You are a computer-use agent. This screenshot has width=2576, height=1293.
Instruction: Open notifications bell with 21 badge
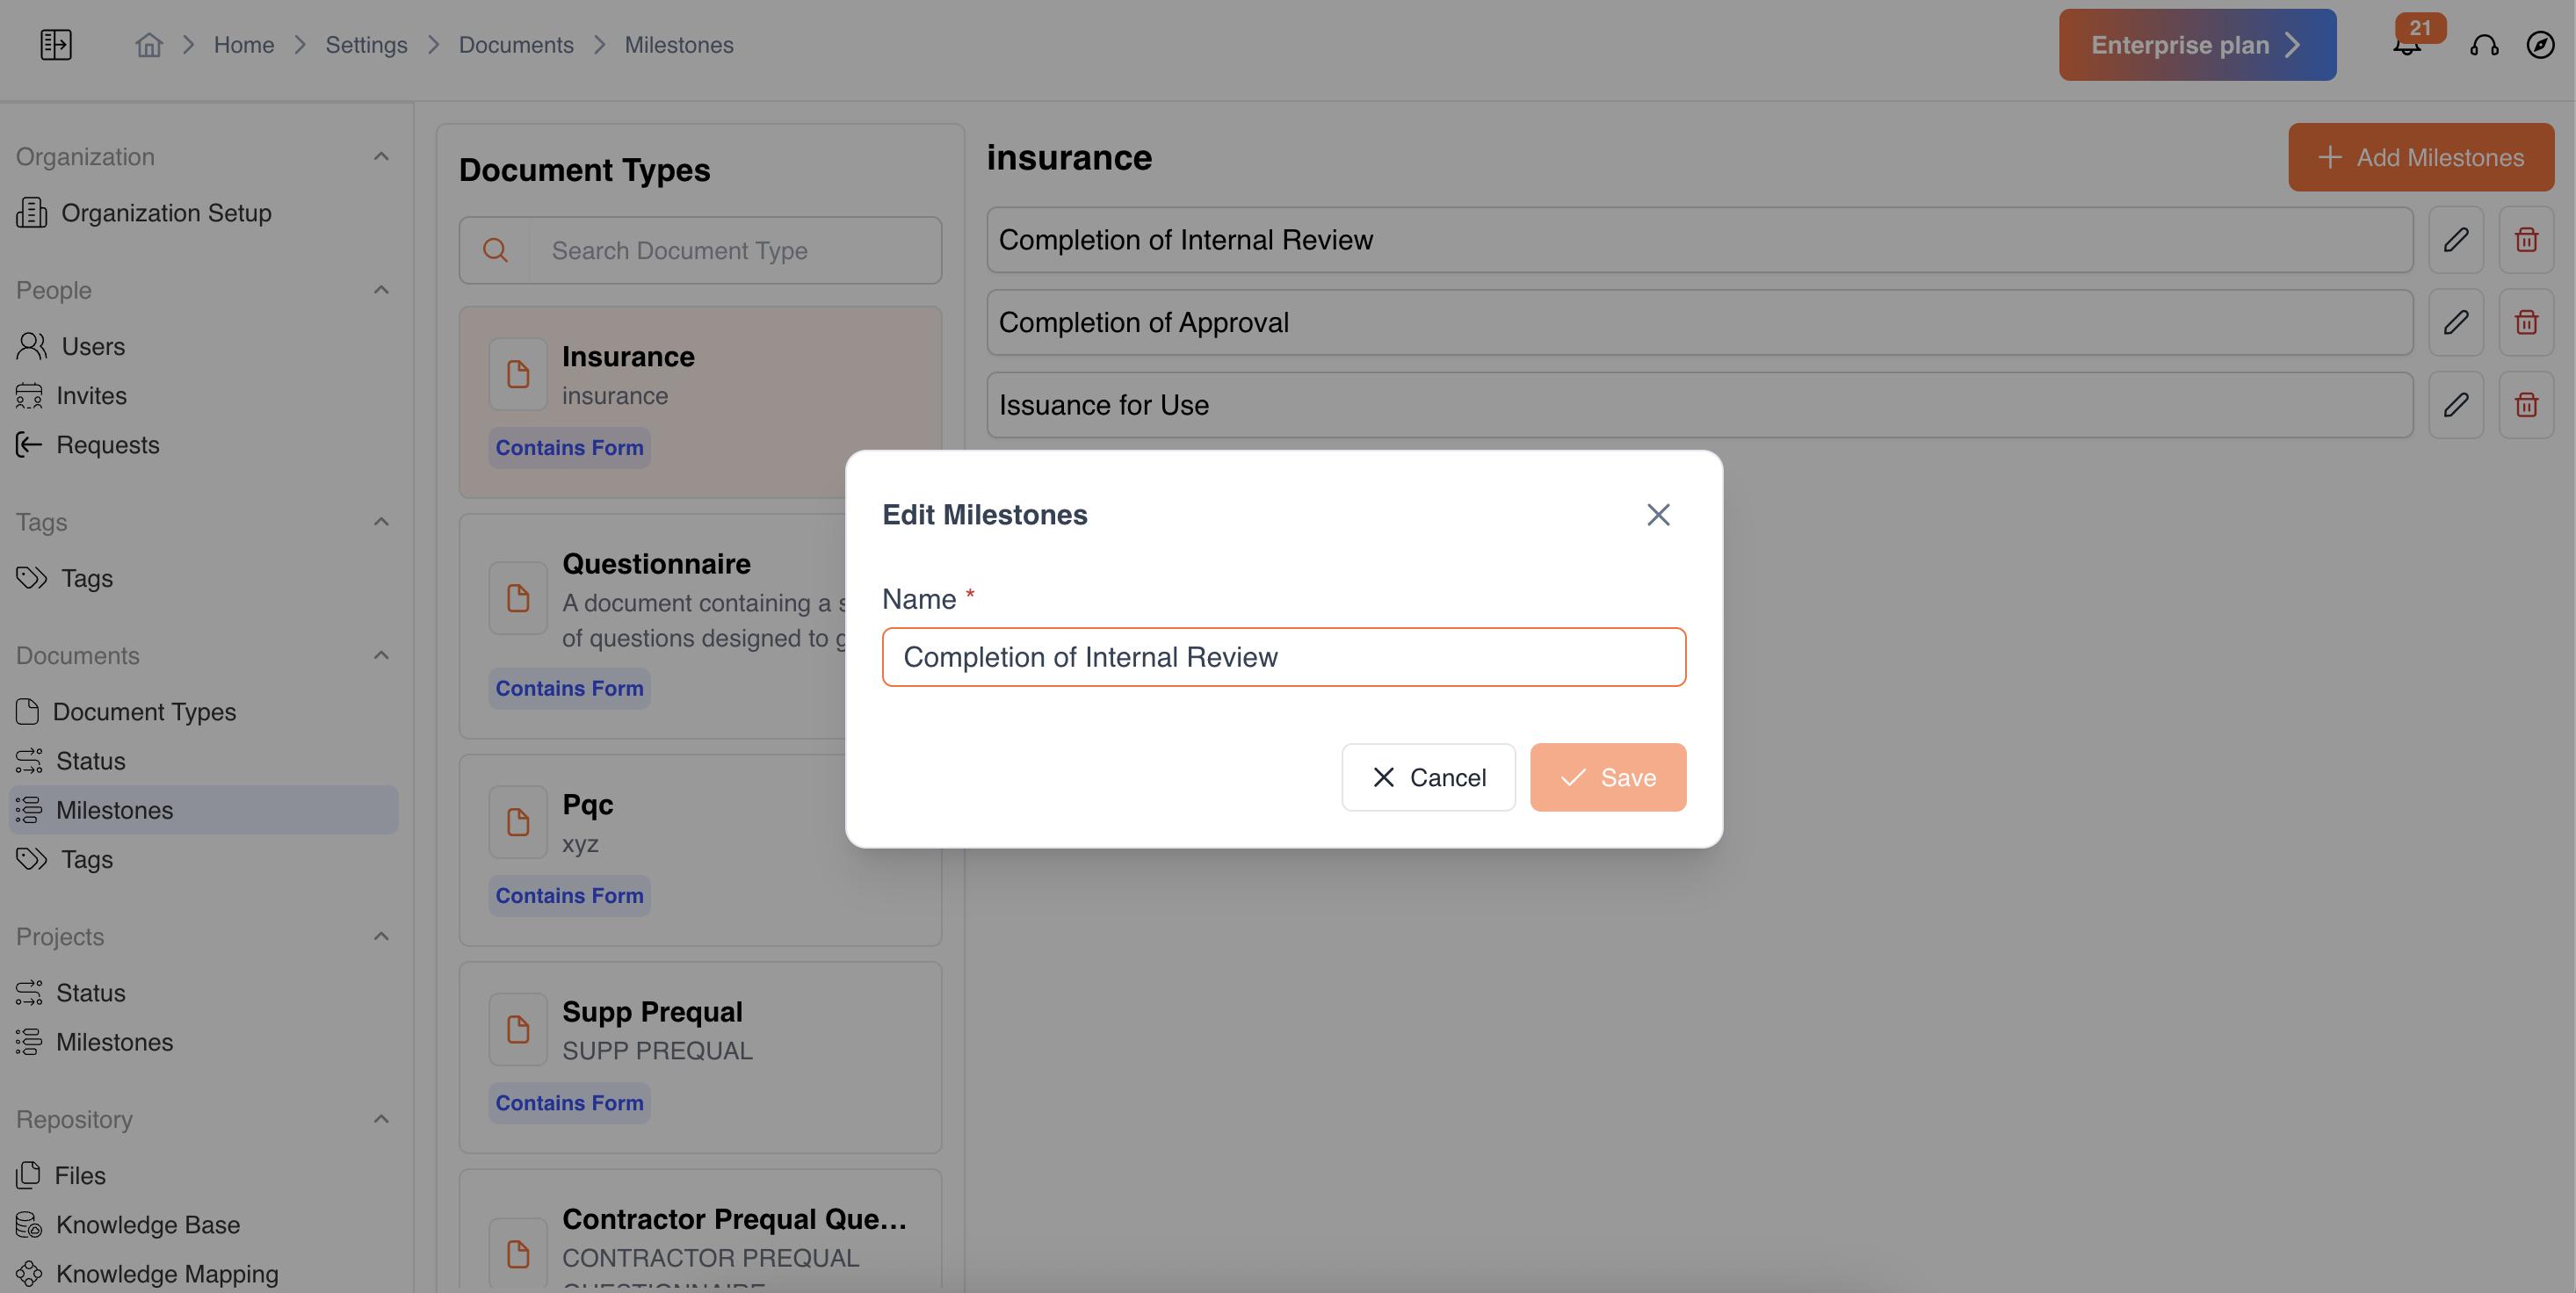tap(2407, 46)
